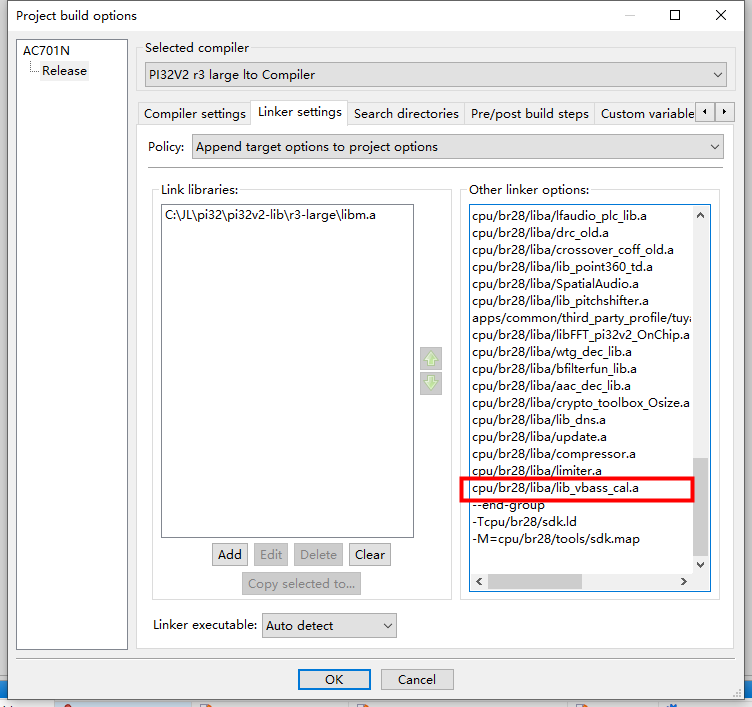The image size is (752, 707).
Task: Click the limiter.a line
Action: tap(537, 471)
